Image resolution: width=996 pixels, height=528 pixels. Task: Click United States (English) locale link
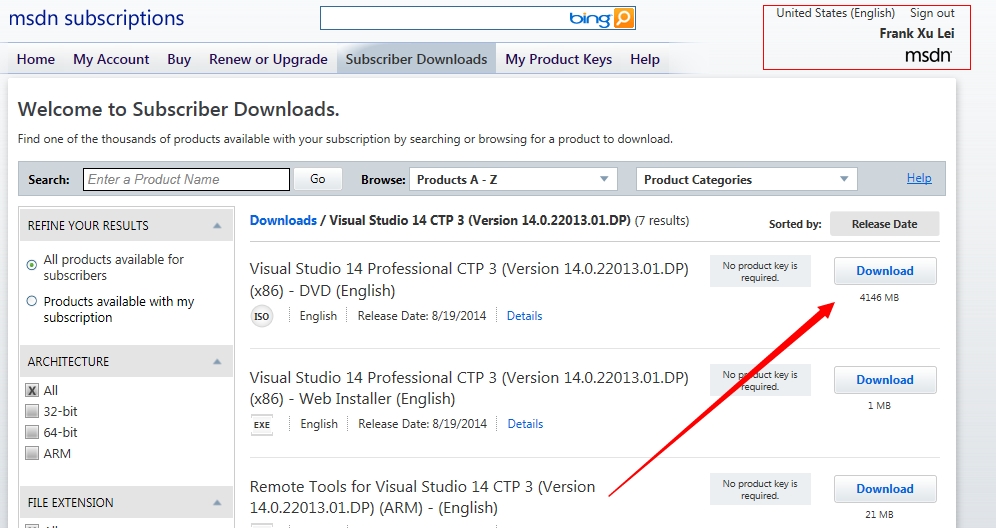[x=835, y=13]
